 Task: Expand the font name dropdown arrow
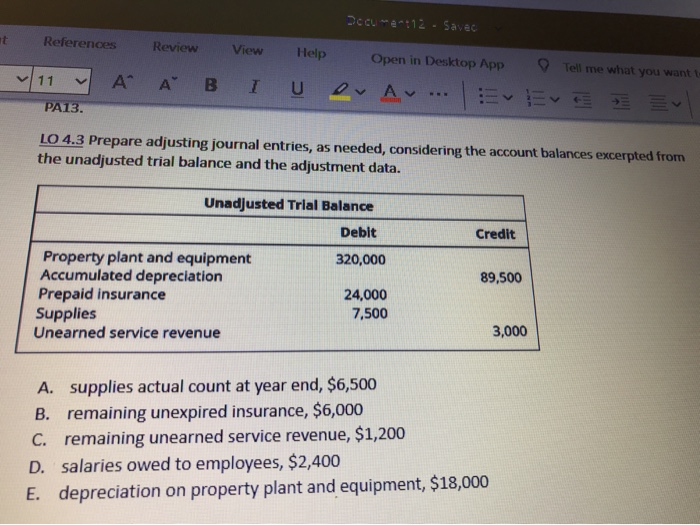[21, 79]
